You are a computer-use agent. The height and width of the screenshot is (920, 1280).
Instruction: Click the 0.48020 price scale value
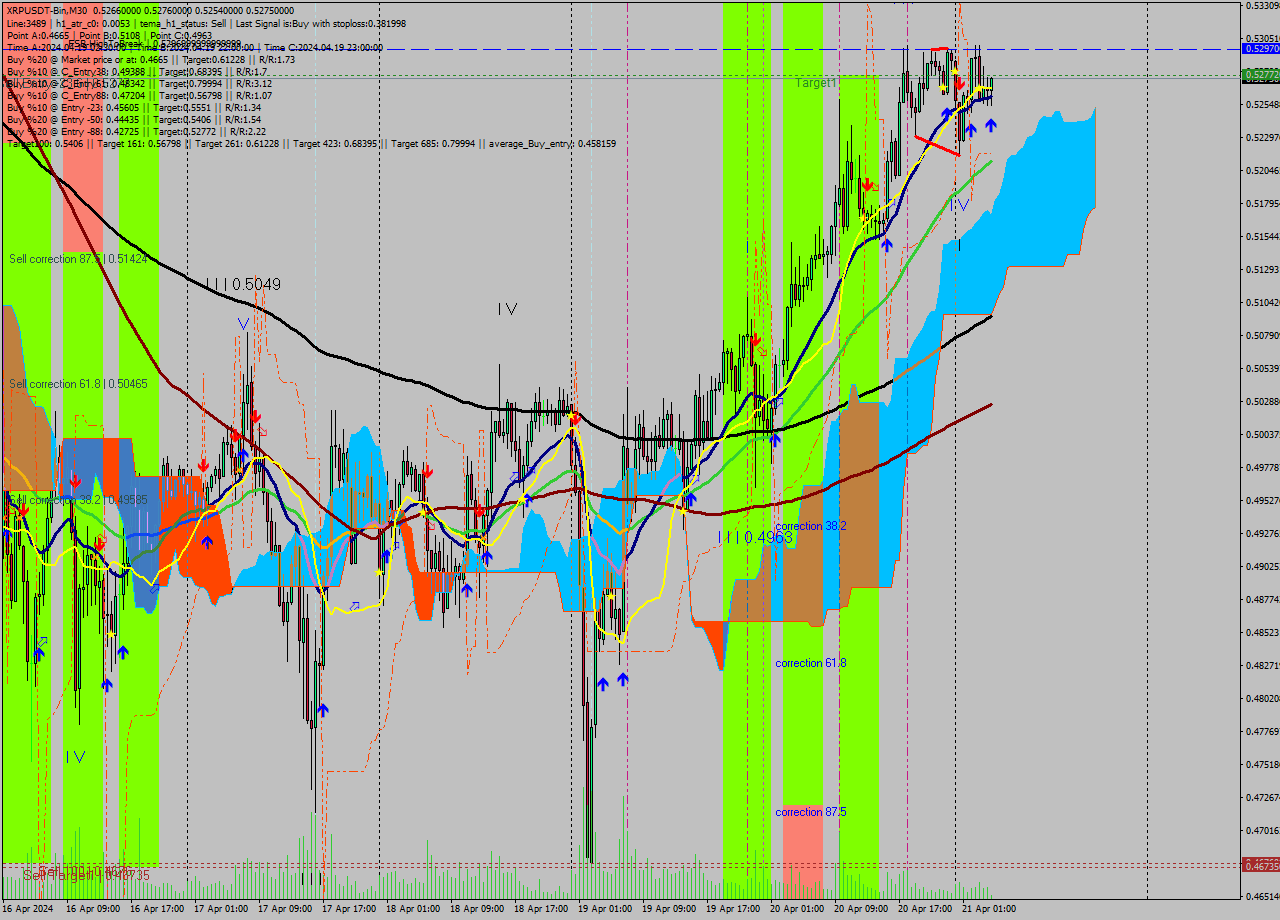(x=1262, y=698)
